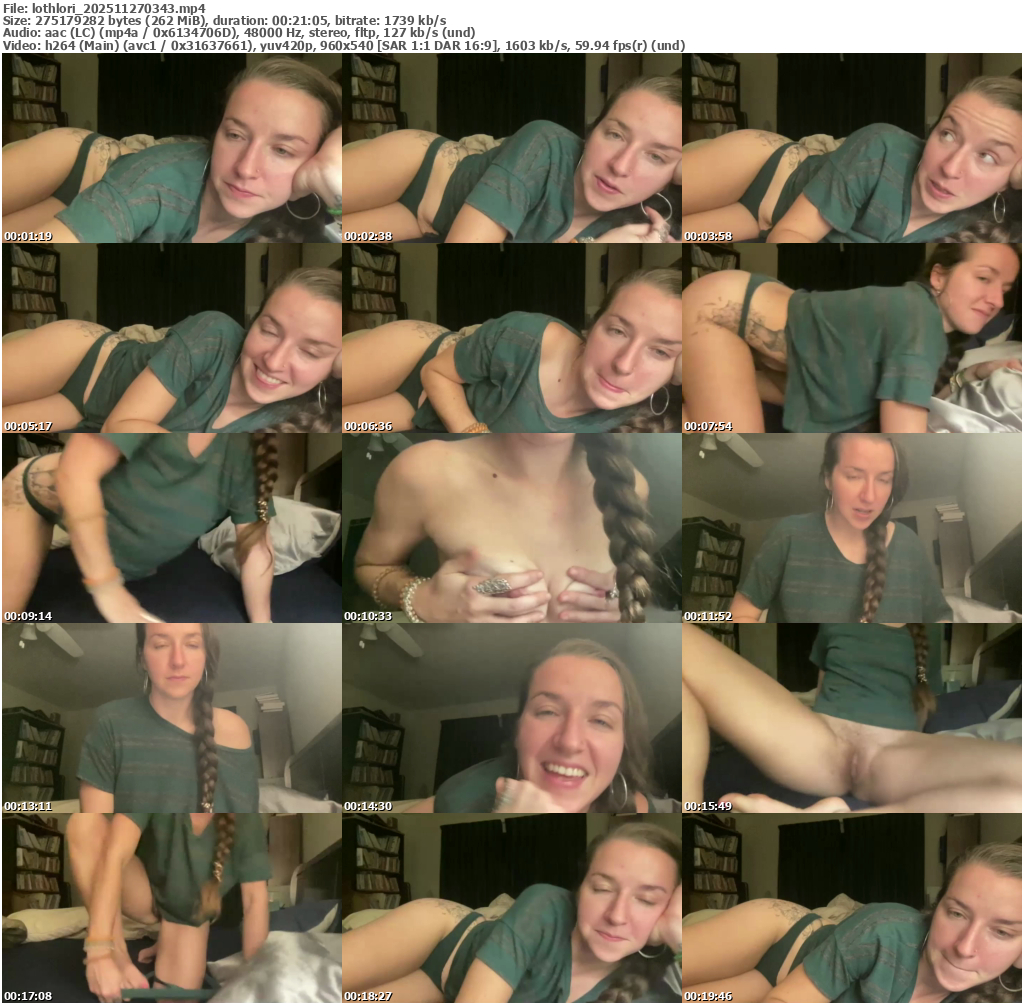The height and width of the screenshot is (1003, 1024).
Task: Click the 00:11:52 timestamp label
Action: (708, 616)
